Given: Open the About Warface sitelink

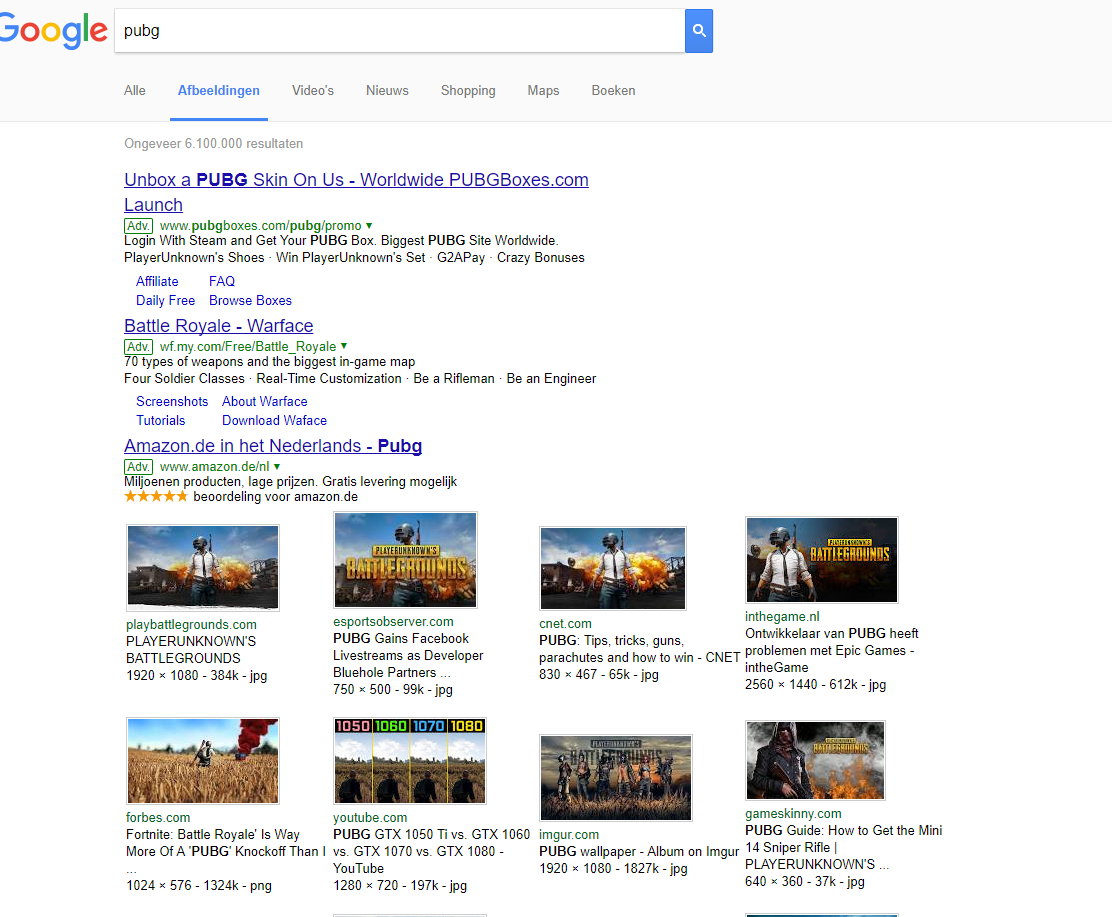Looking at the screenshot, I should [265, 401].
